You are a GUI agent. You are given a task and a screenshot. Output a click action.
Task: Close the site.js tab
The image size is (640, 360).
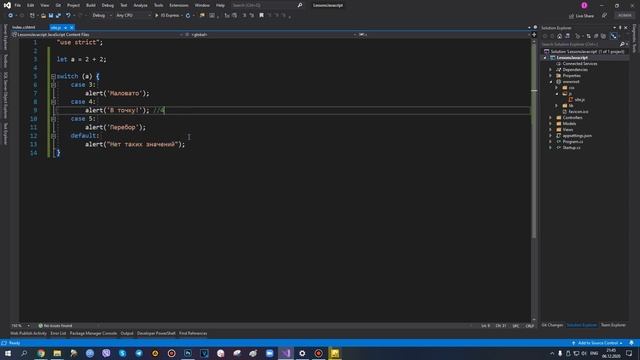tap(71, 28)
